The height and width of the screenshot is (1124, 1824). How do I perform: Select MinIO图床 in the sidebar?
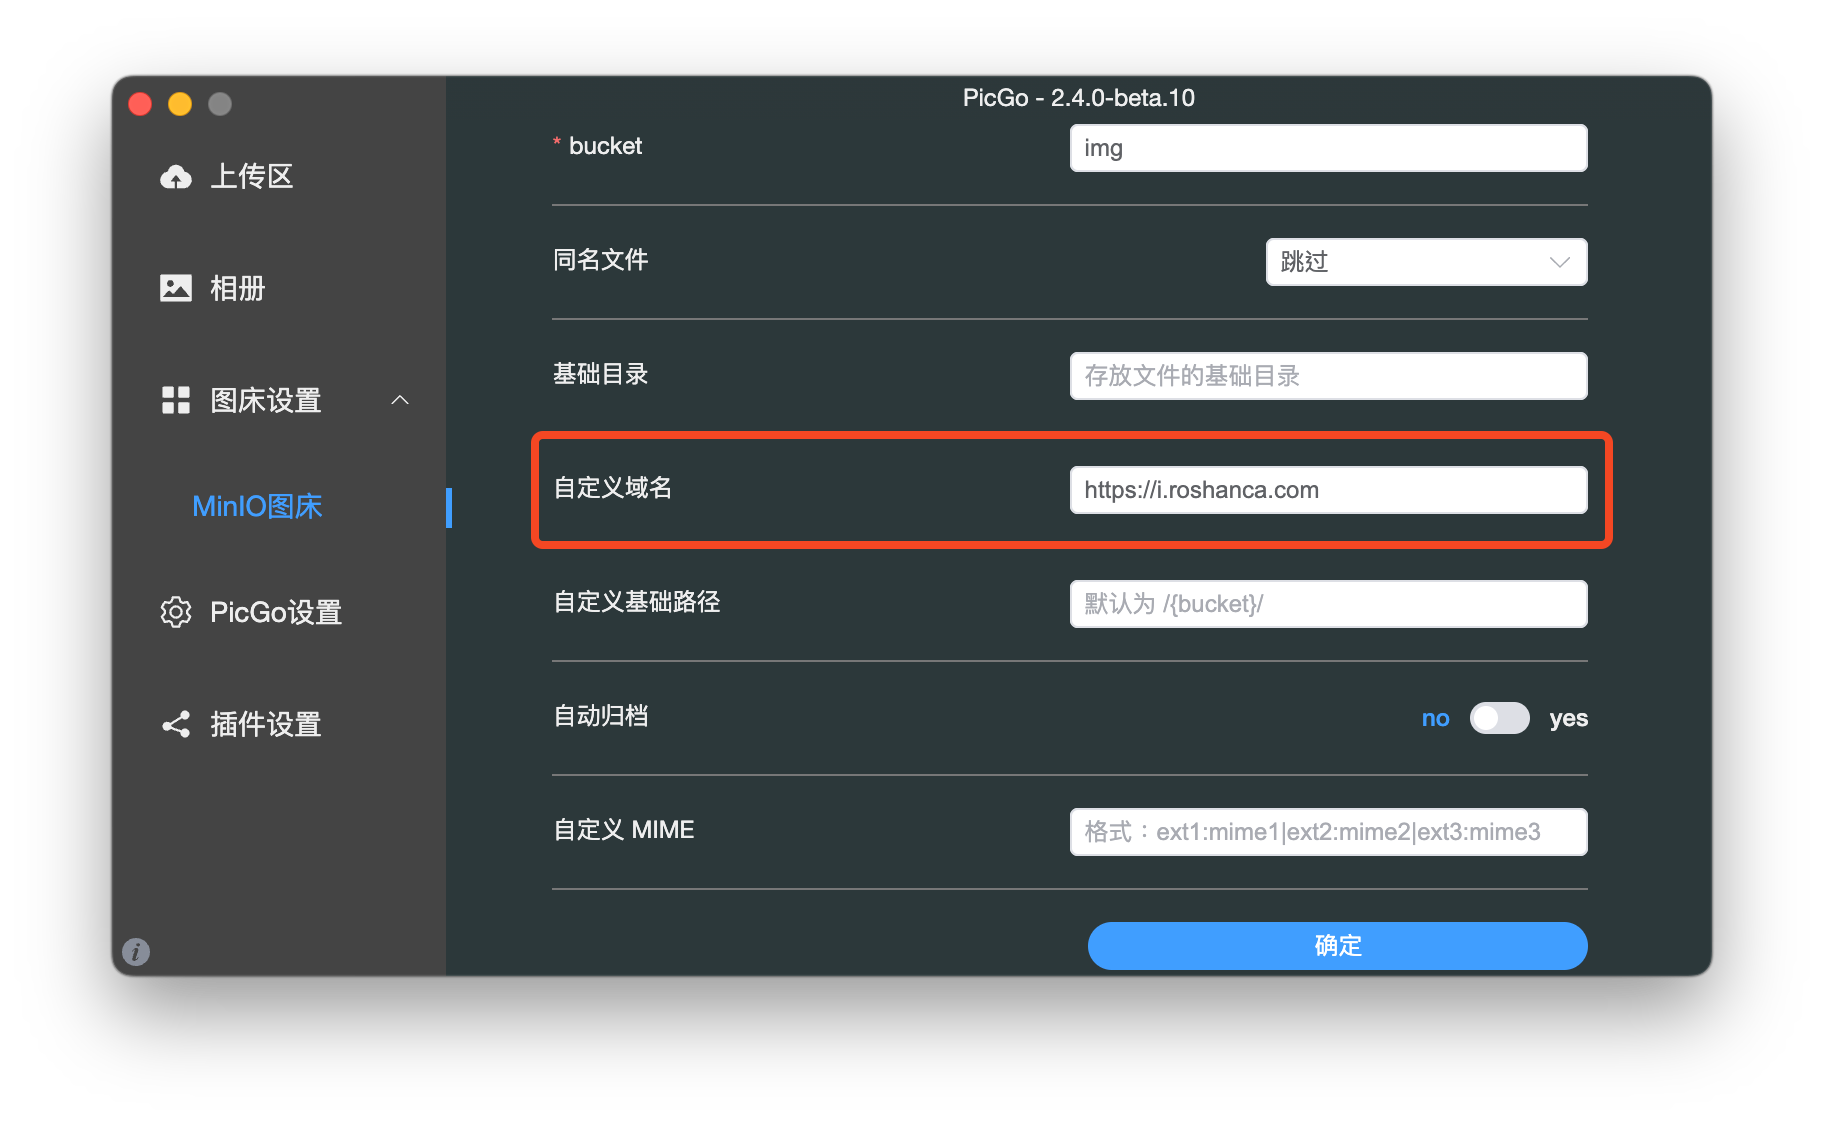[x=257, y=506]
